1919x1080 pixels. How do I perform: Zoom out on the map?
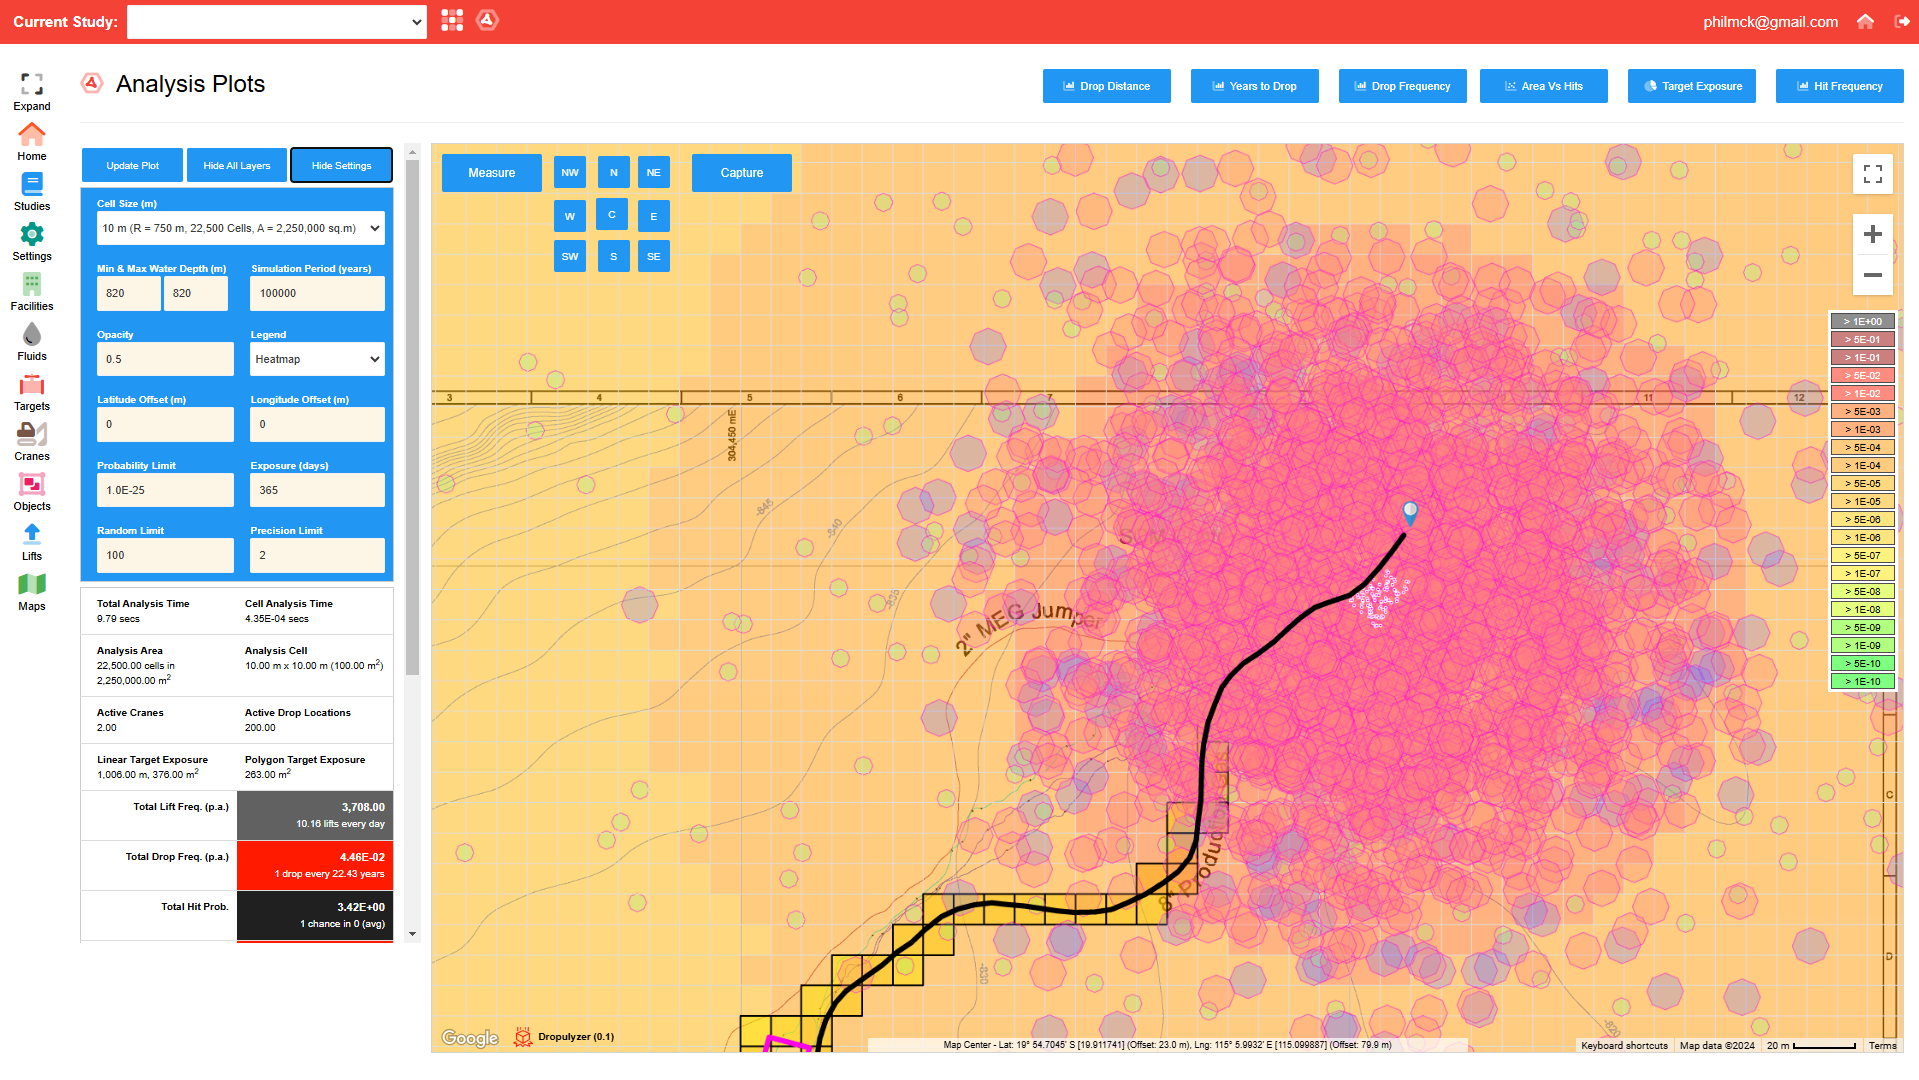[1873, 275]
